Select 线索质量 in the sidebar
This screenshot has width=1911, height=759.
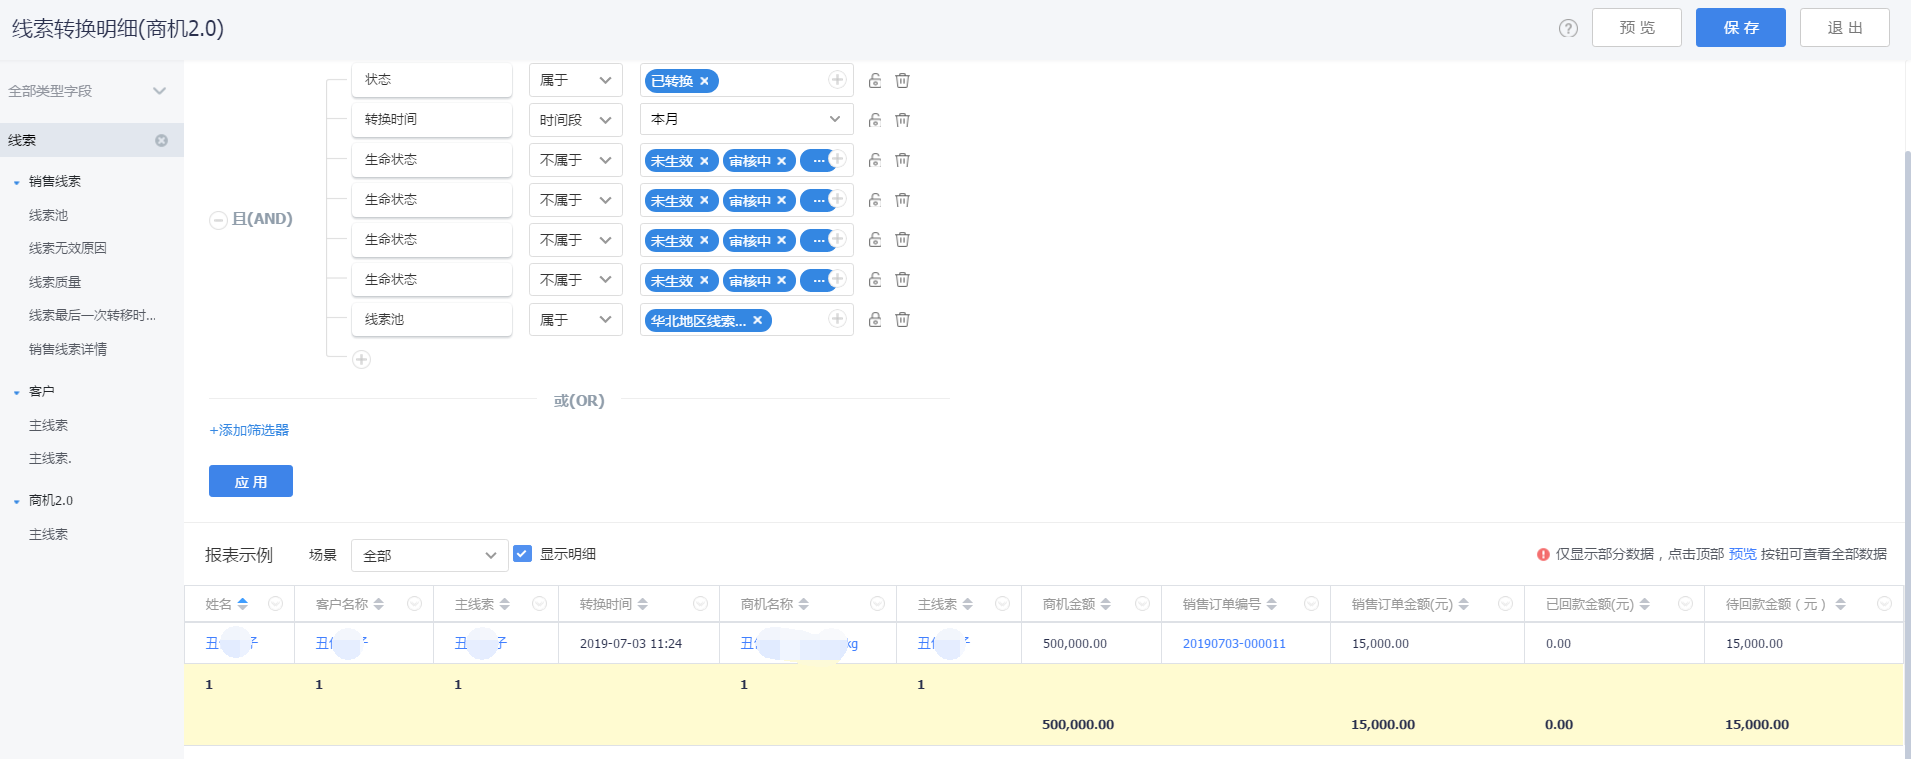[x=55, y=282]
